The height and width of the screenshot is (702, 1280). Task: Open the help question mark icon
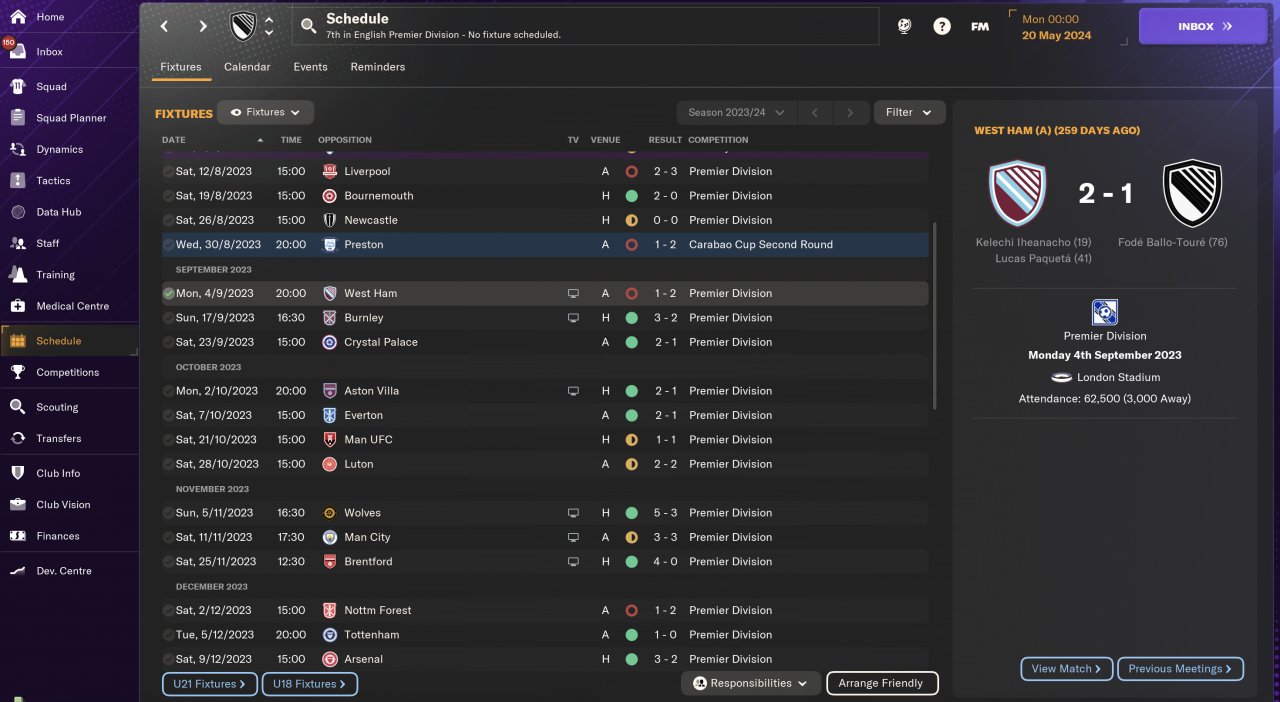(942, 27)
